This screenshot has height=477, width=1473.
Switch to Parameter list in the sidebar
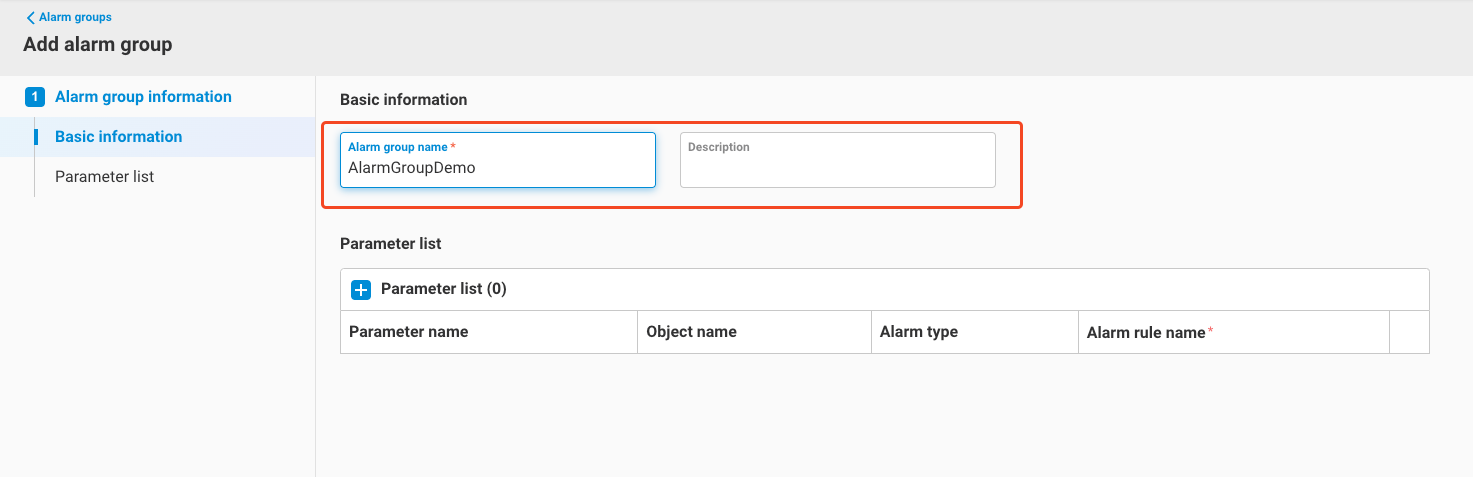104,177
